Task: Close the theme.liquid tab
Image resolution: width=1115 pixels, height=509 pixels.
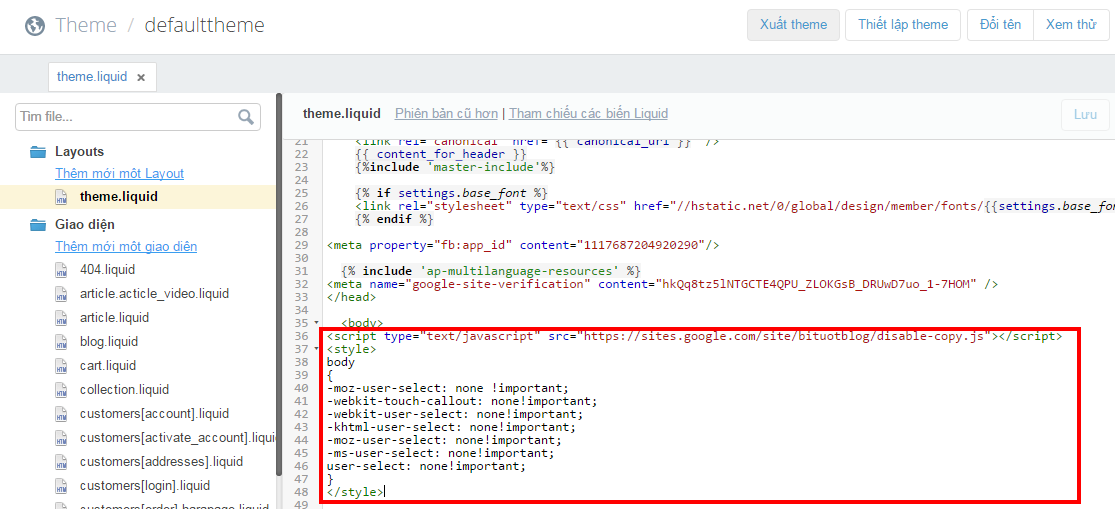Action: point(141,77)
